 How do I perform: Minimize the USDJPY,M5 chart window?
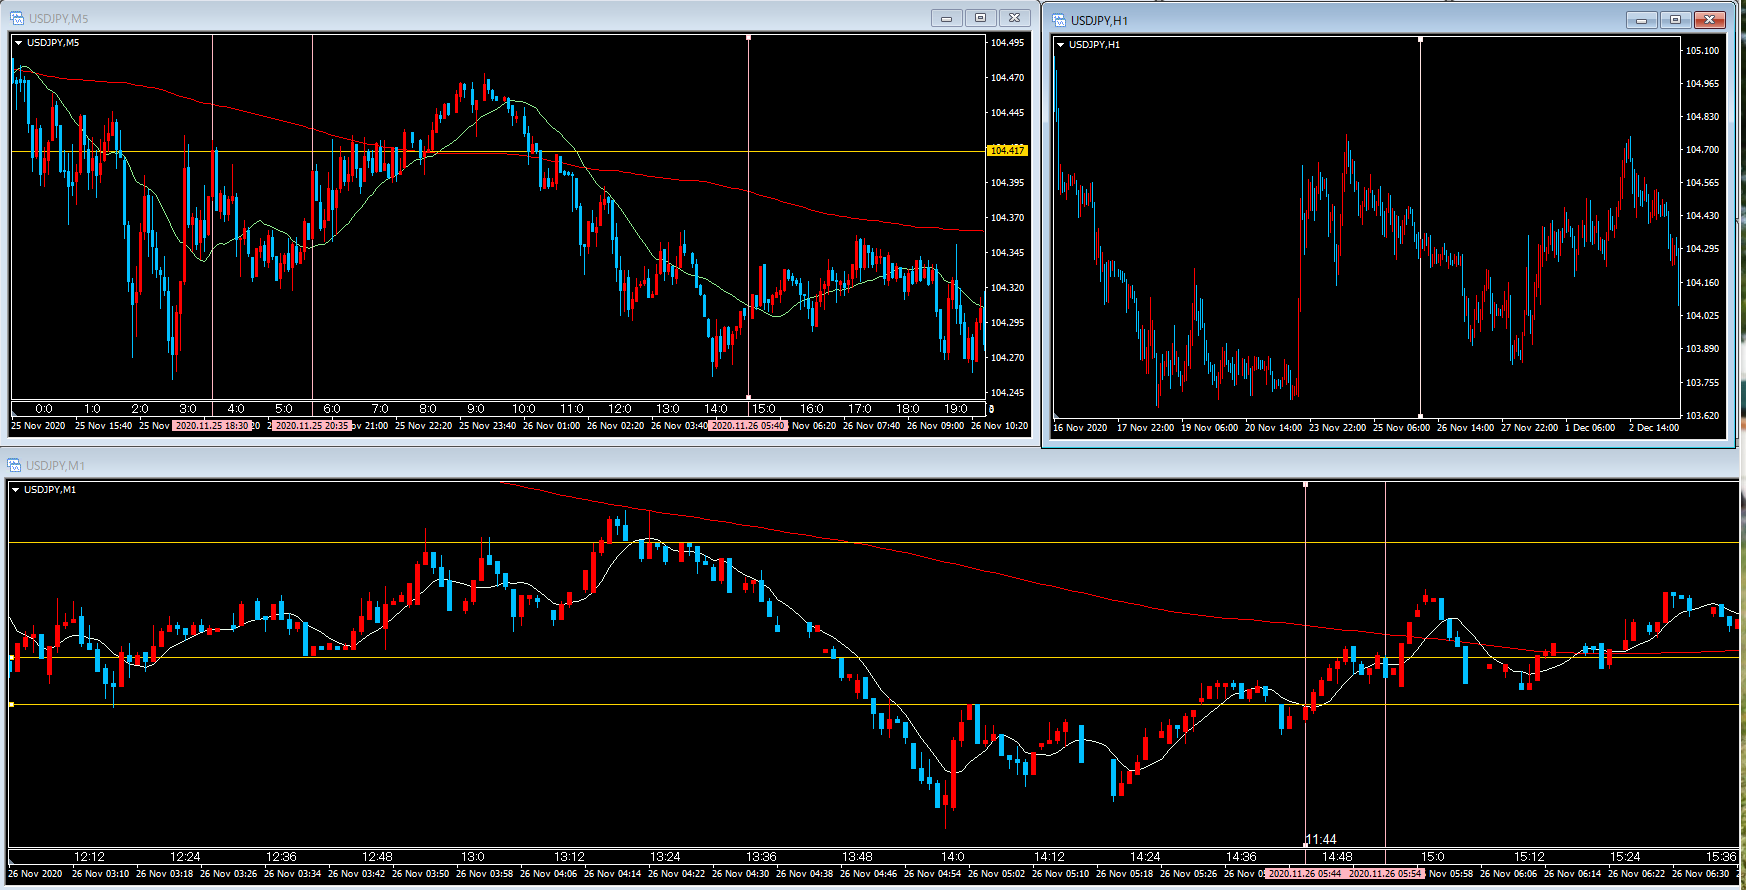946,18
